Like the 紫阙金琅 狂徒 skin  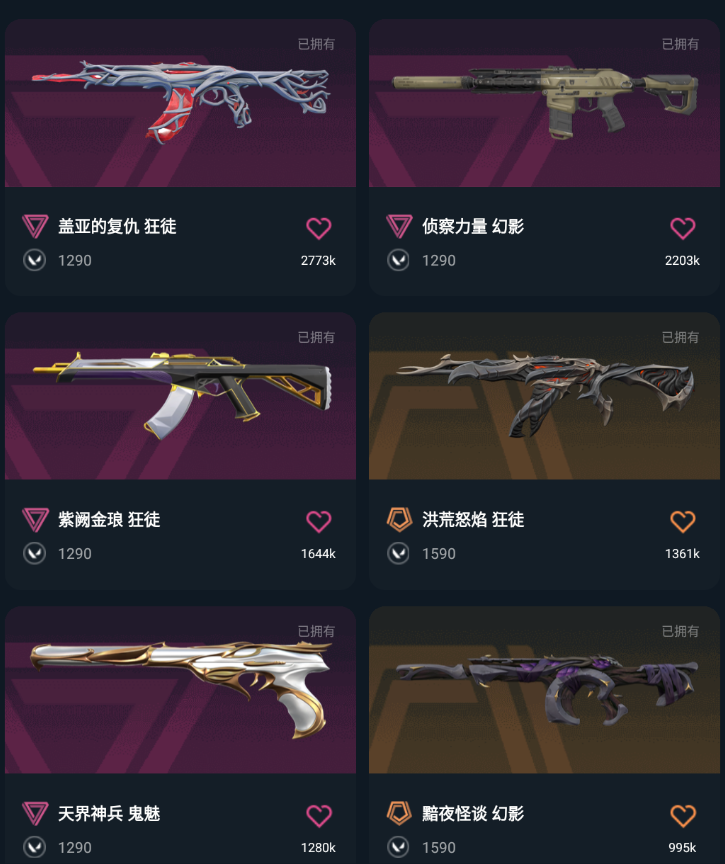(x=318, y=521)
